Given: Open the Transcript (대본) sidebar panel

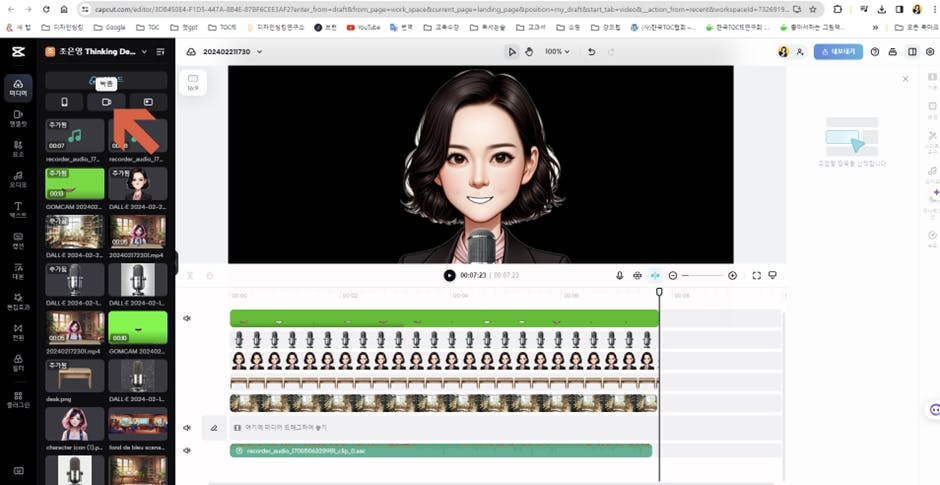Looking at the screenshot, I should (18, 271).
